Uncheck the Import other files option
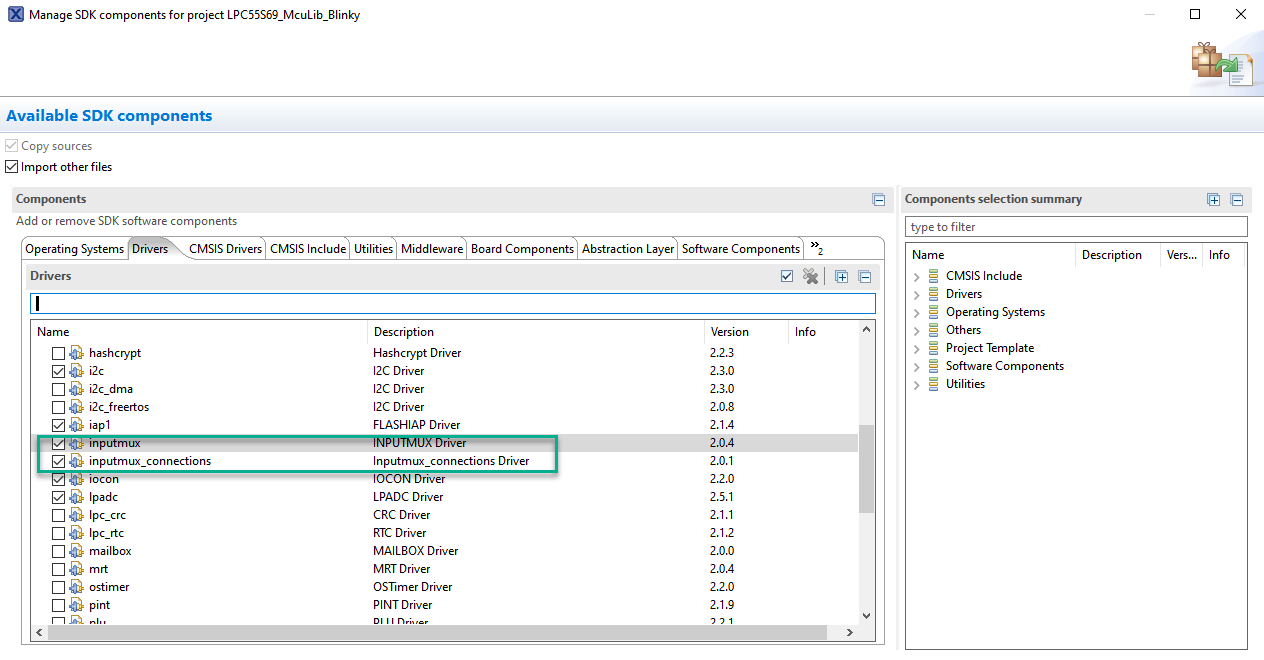Image resolution: width=1264 pixels, height=660 pixels. [11, 166]
